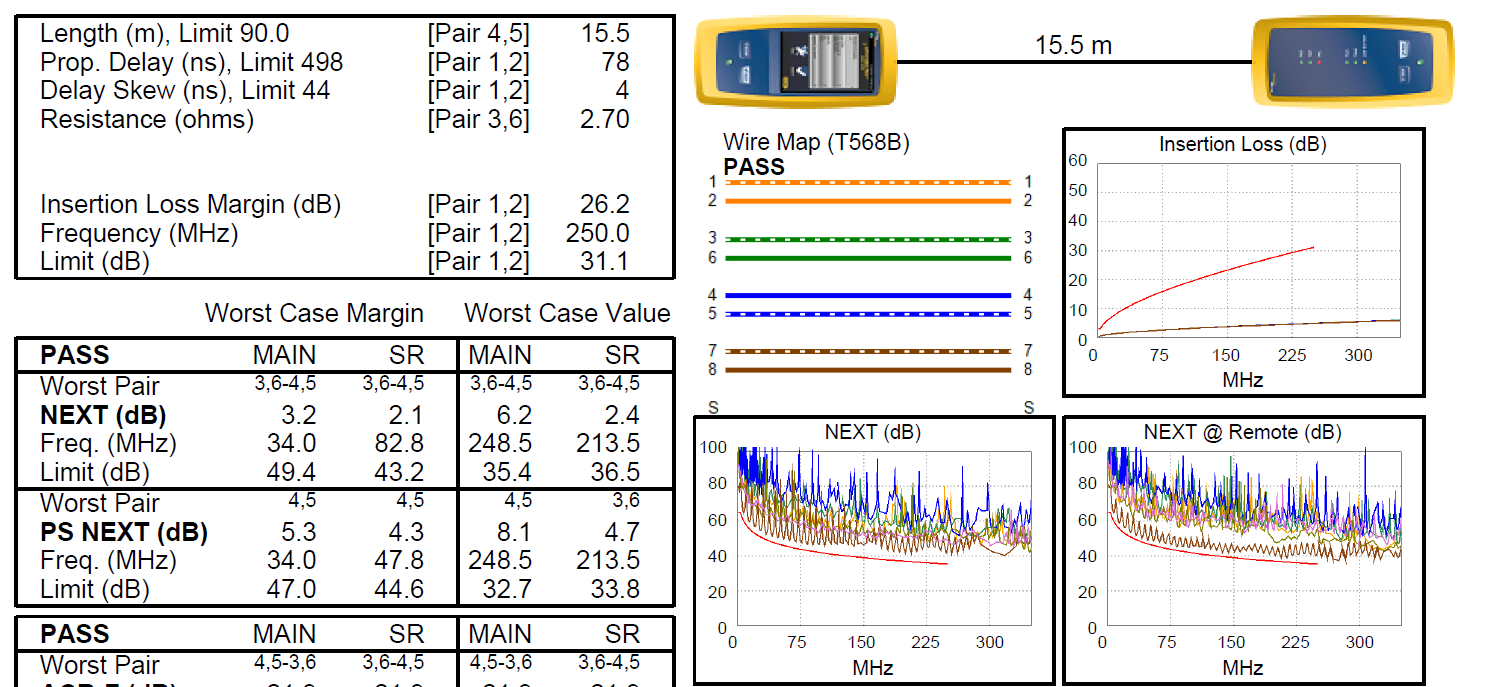Select the Delay Skew (ns) row label

pyautogui.click(x=185, y=91)
